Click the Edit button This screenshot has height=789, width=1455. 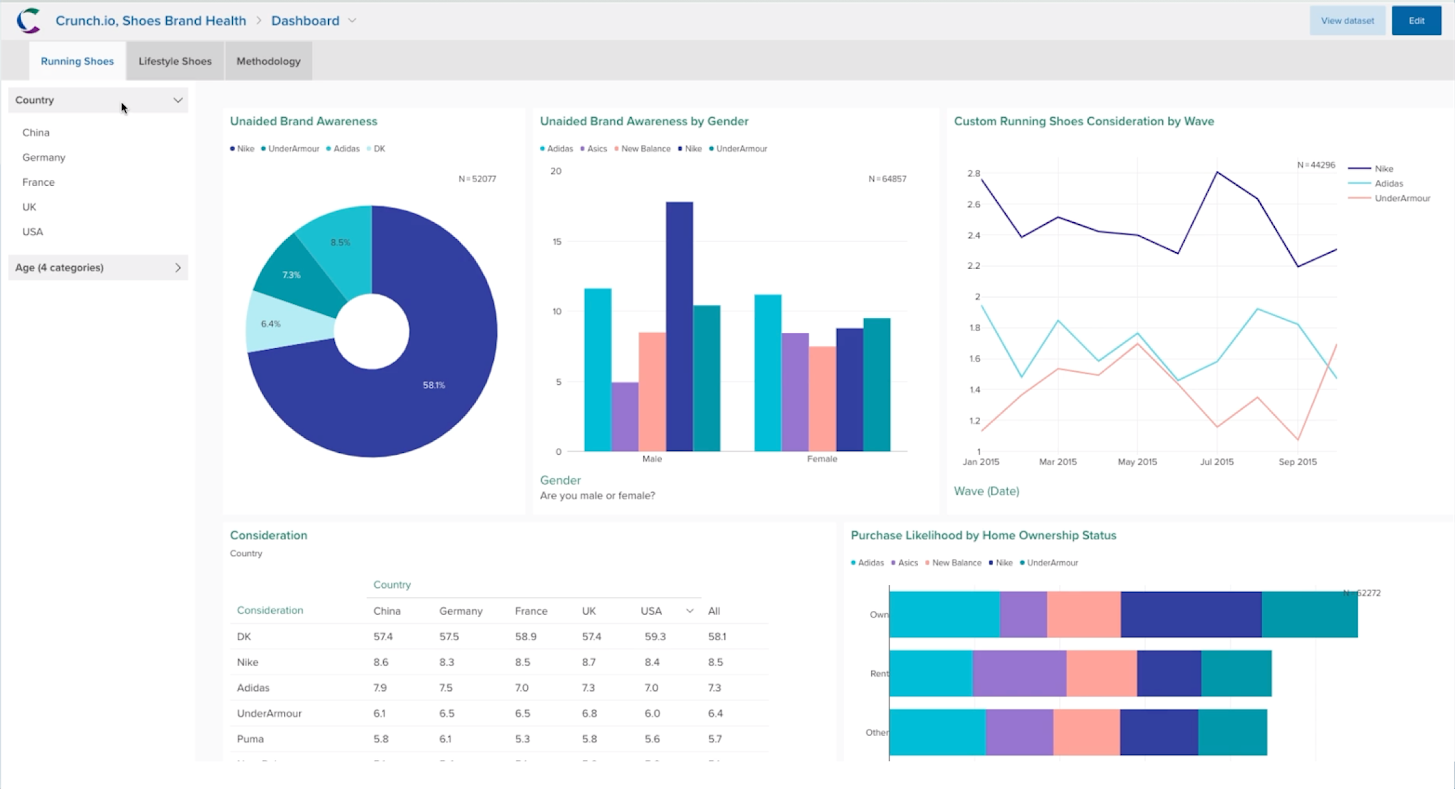1416,20
